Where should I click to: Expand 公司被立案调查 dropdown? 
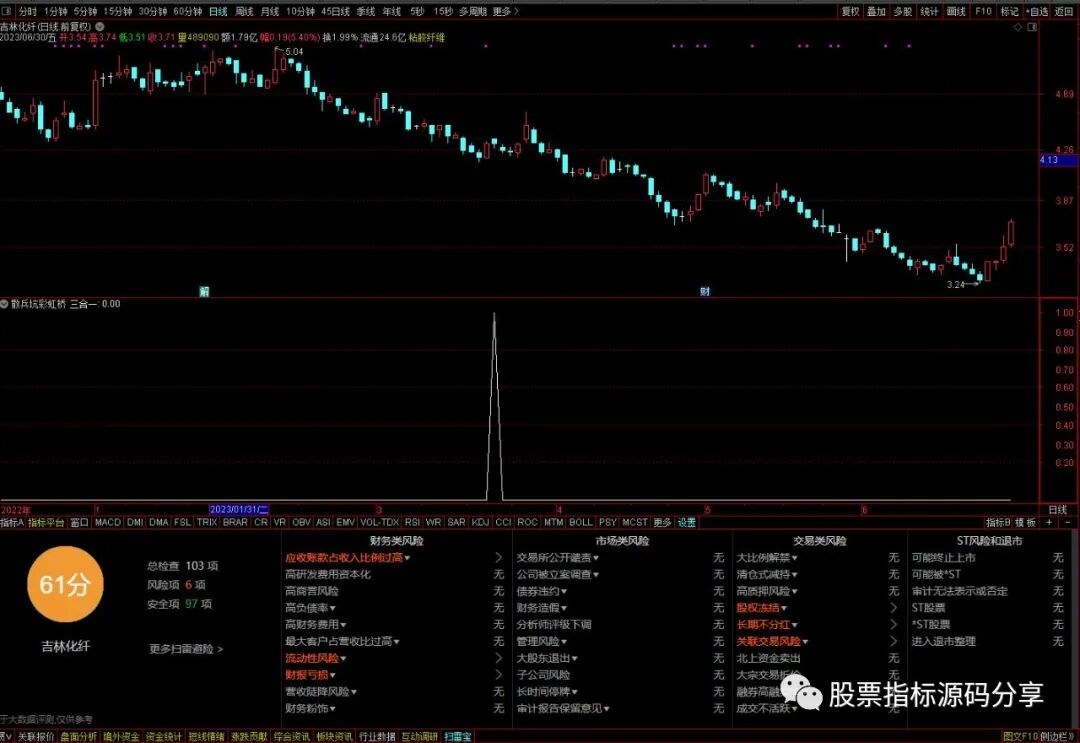596,575
